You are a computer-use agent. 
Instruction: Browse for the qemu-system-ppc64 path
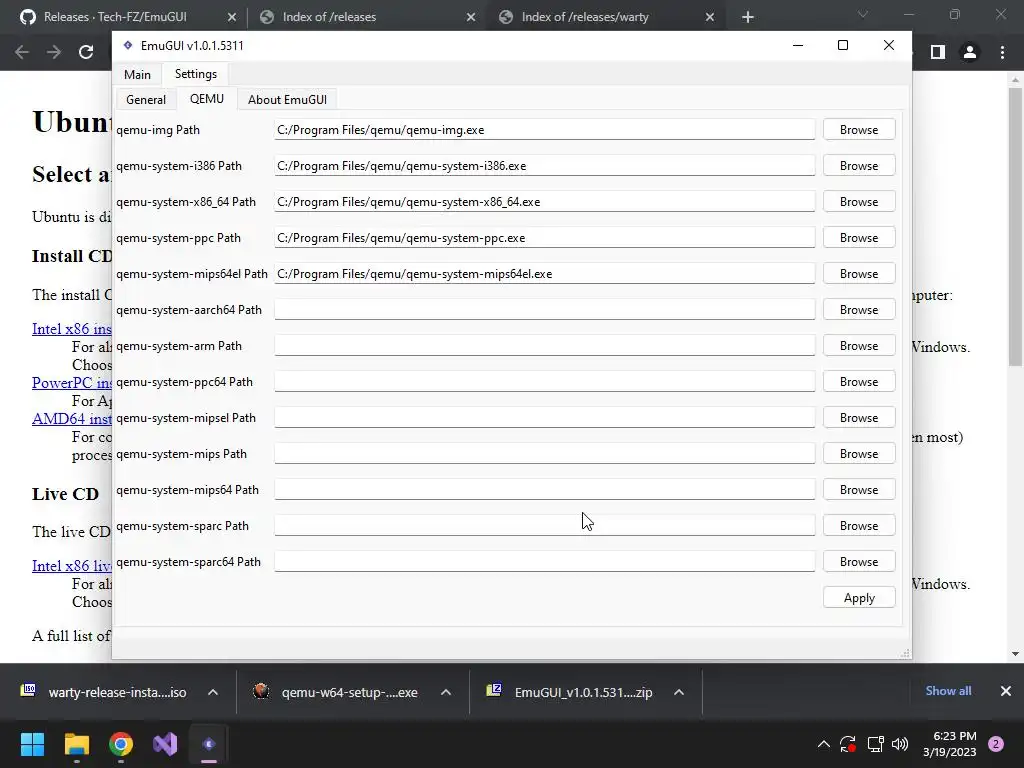[x=859, y=381]
